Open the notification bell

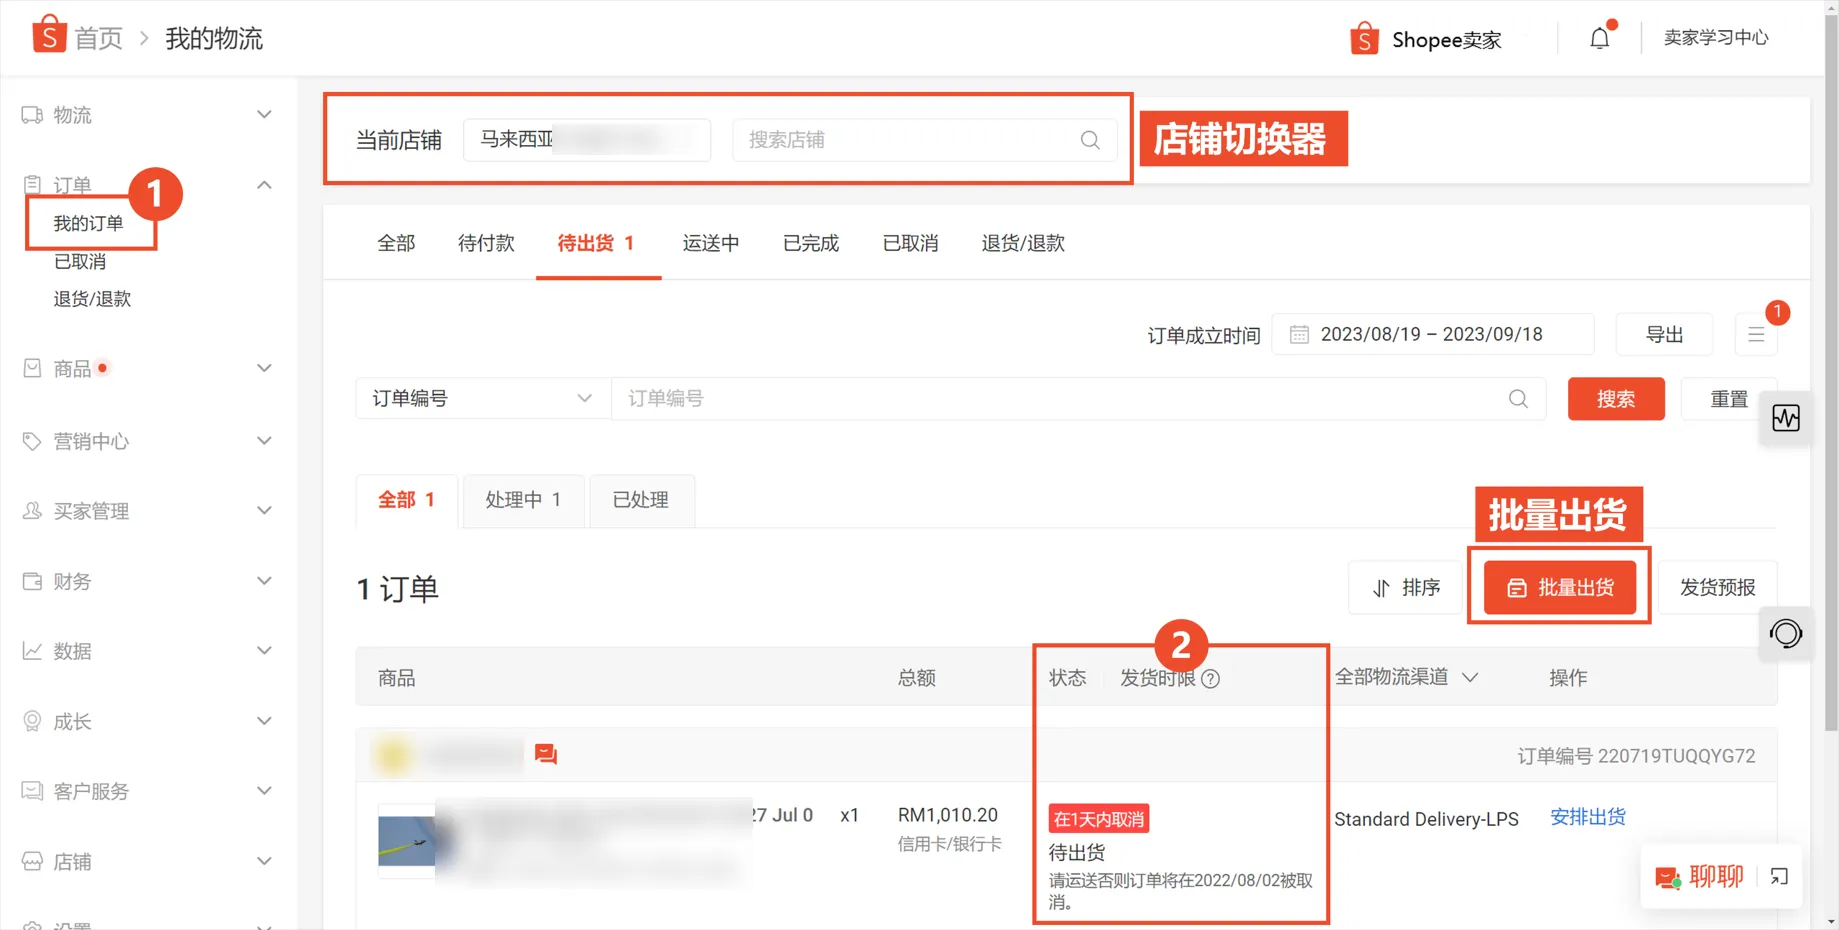pyautogui.click(x=1599, y=37)
